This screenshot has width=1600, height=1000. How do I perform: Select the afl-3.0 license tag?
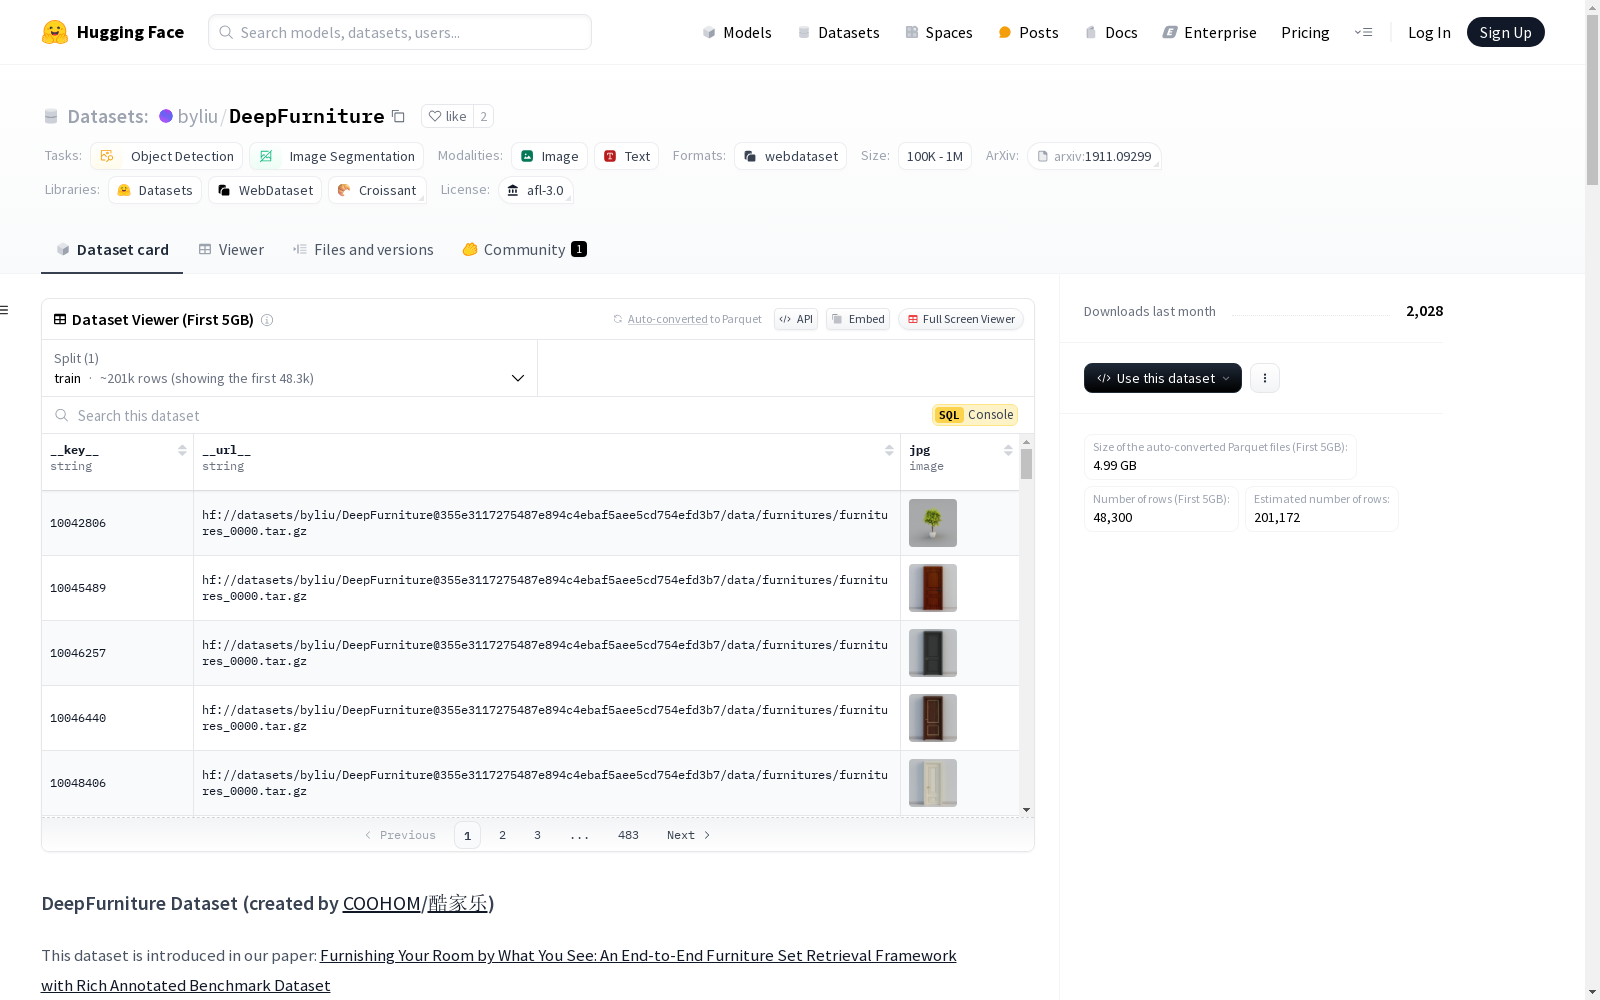536,190
